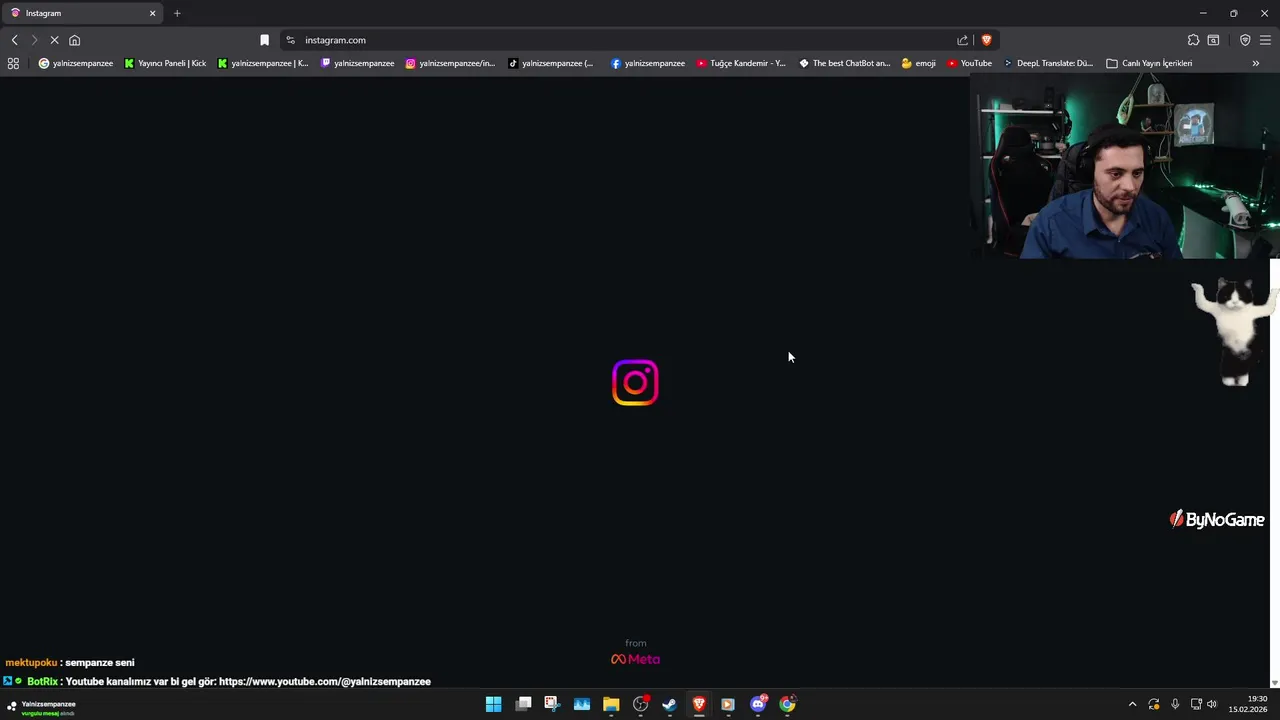This screenshot has width=1280, height=720.
Task: Open Tuğçe Kandemir YouTube bookmark
Action: click(x=741, y=63)
